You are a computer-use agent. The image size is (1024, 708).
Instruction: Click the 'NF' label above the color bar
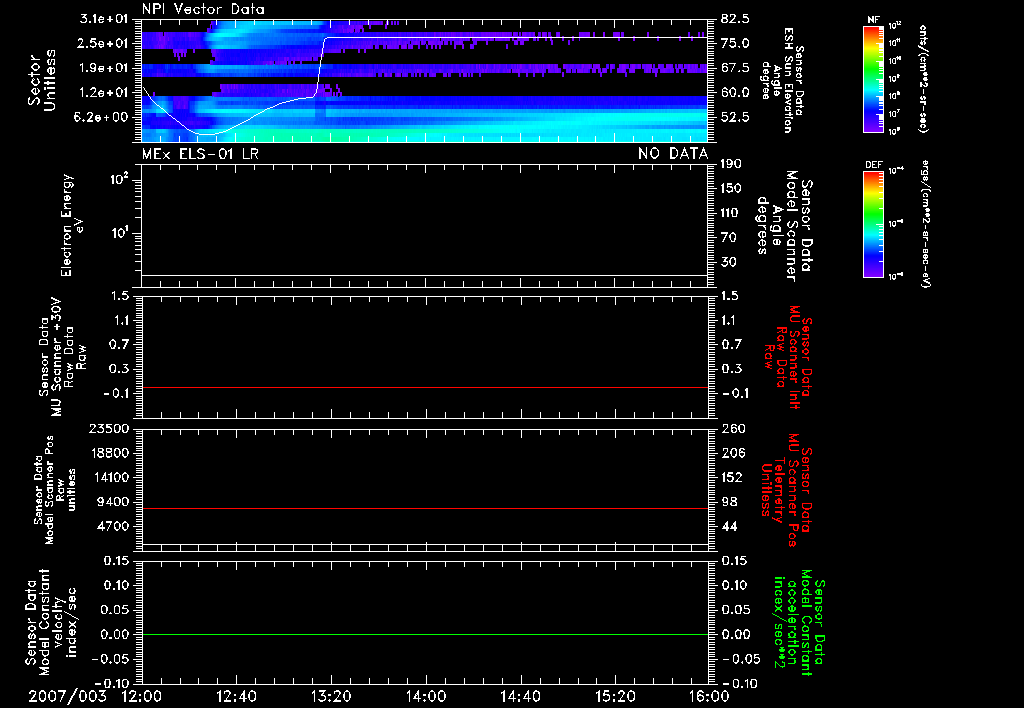pyautogui.click(x=874, y=20)
